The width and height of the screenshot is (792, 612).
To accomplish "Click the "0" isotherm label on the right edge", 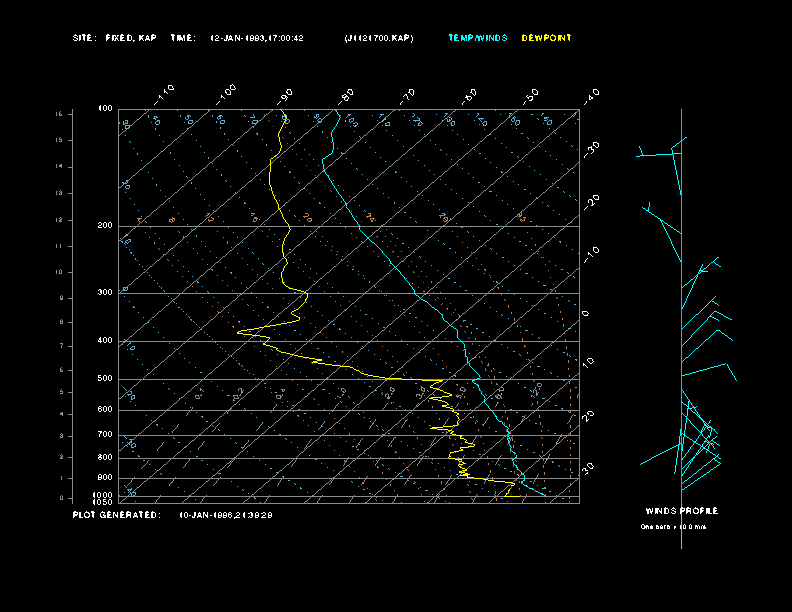I will pyautogui.click(x=585, y=314).
